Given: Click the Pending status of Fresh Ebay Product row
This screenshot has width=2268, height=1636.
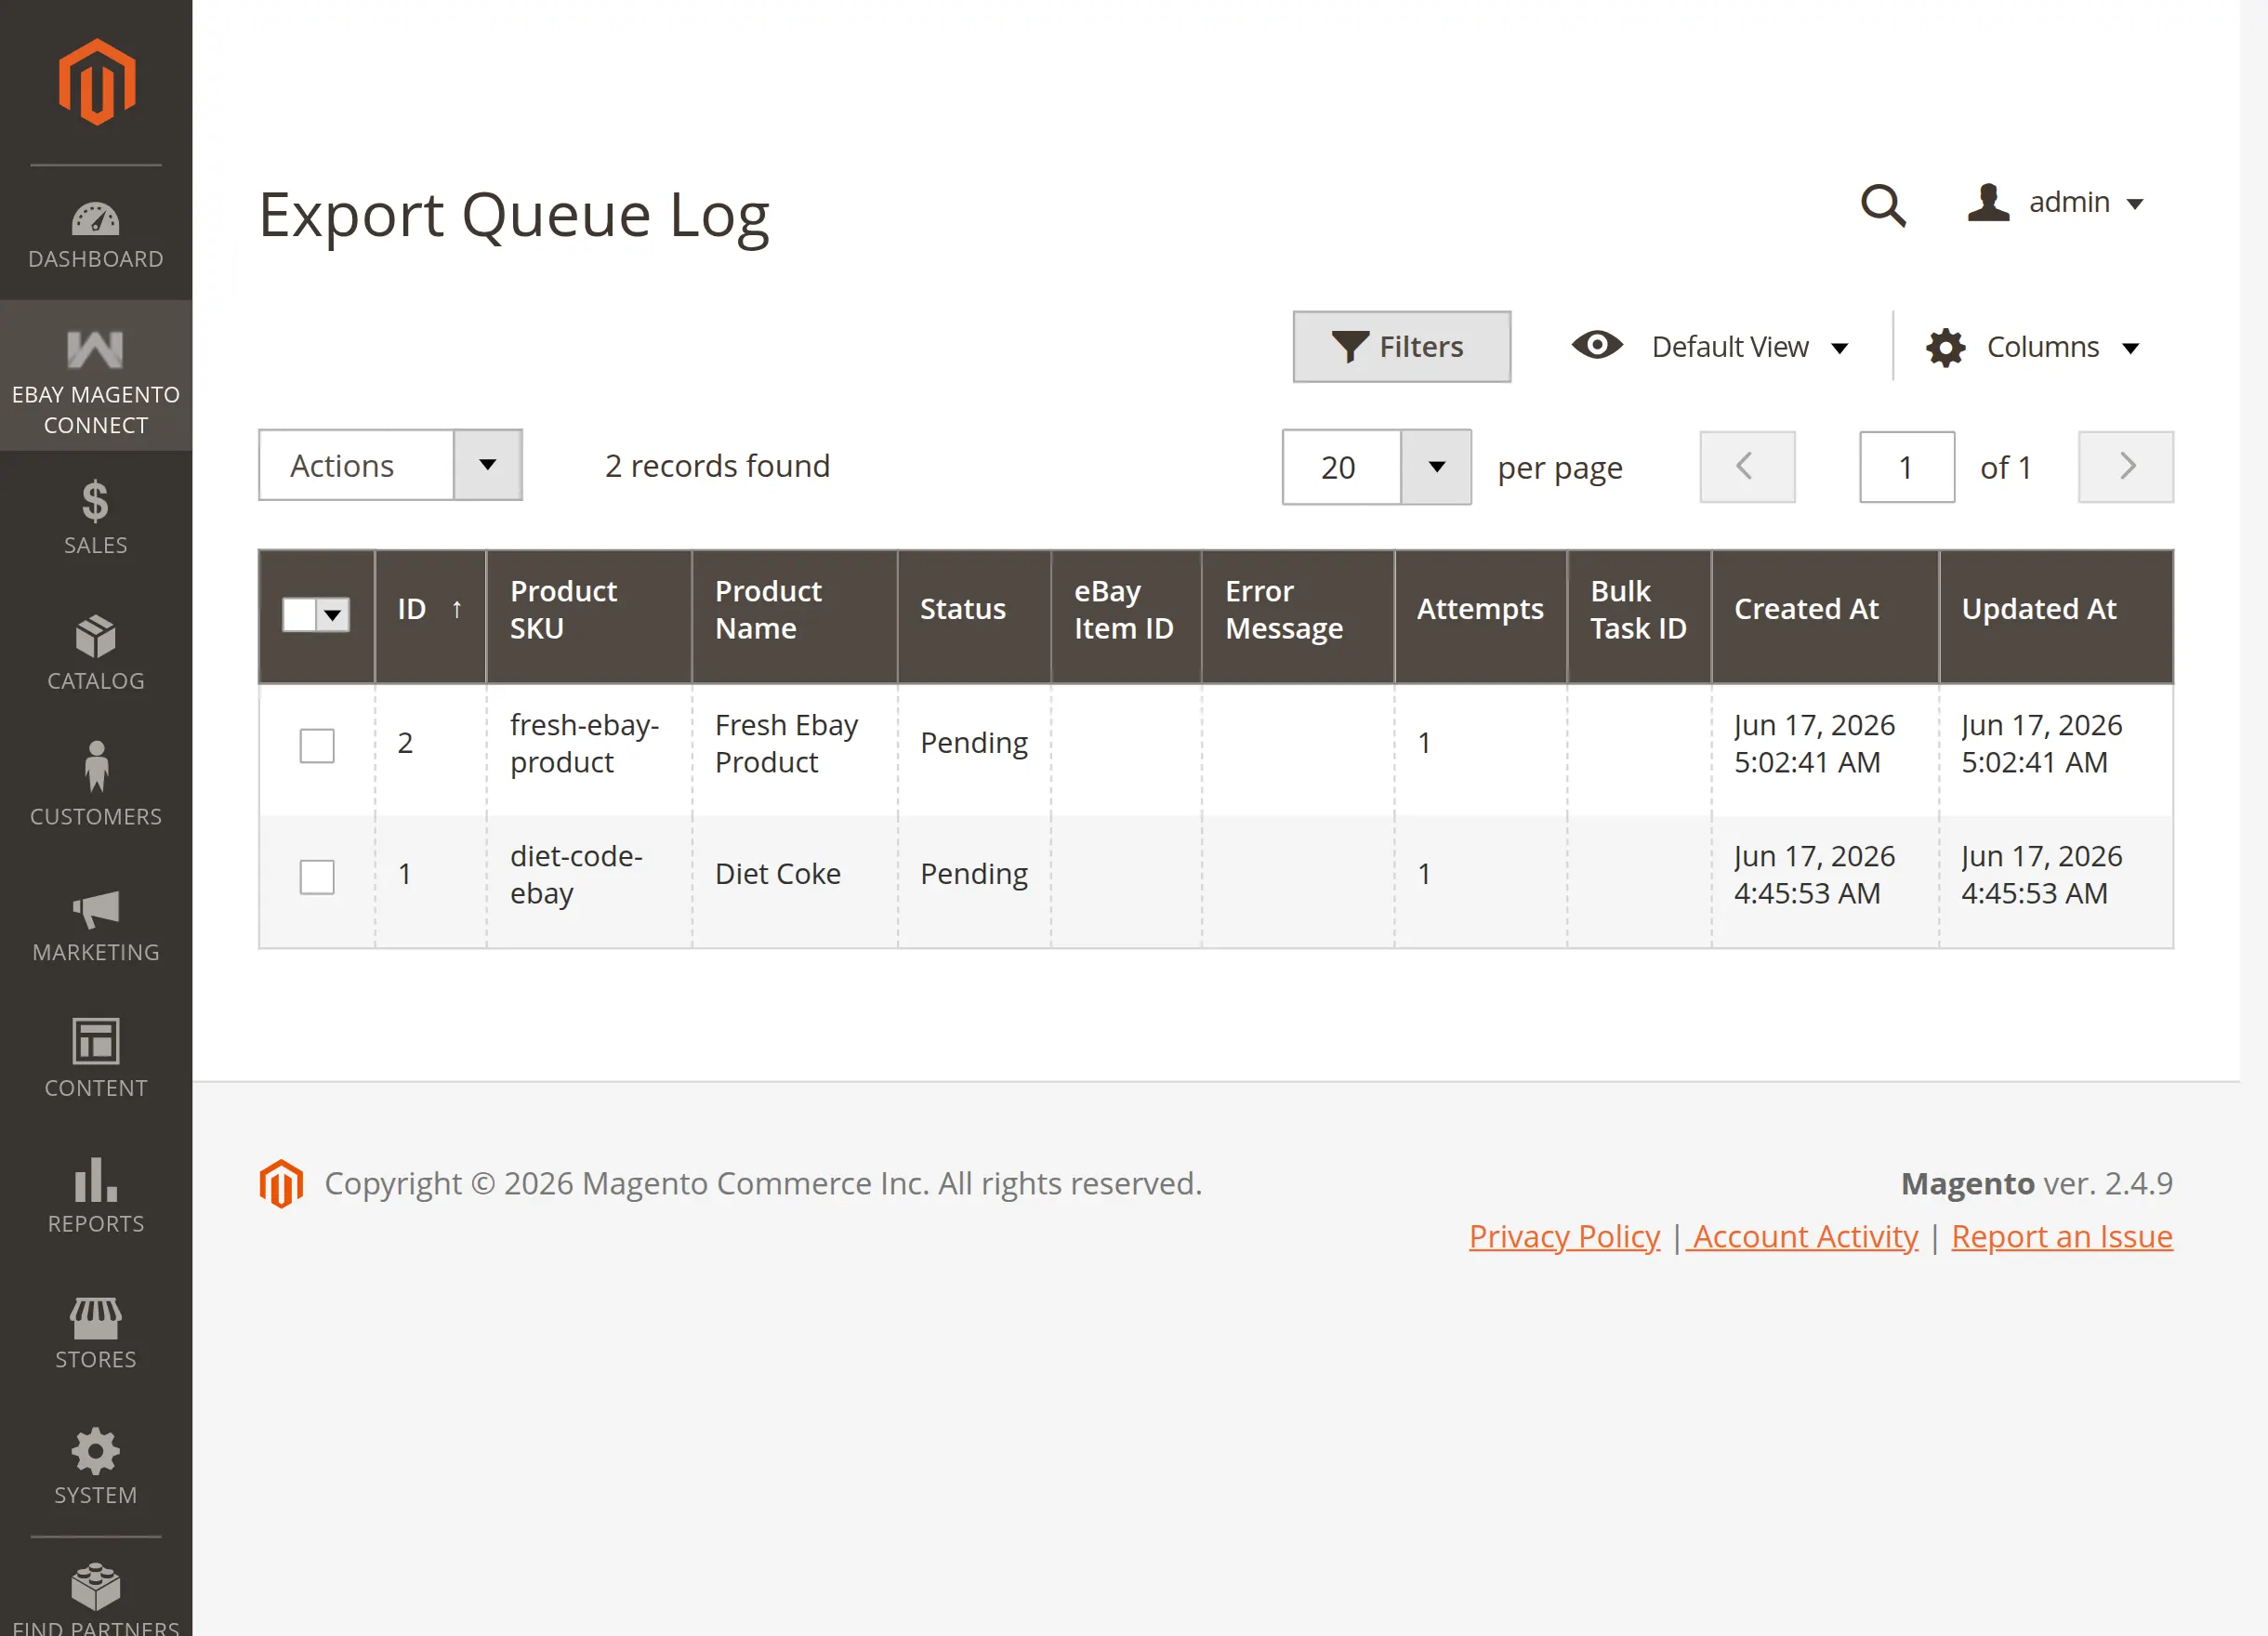Looking at the screenshot, I should [x=974, y=744].
